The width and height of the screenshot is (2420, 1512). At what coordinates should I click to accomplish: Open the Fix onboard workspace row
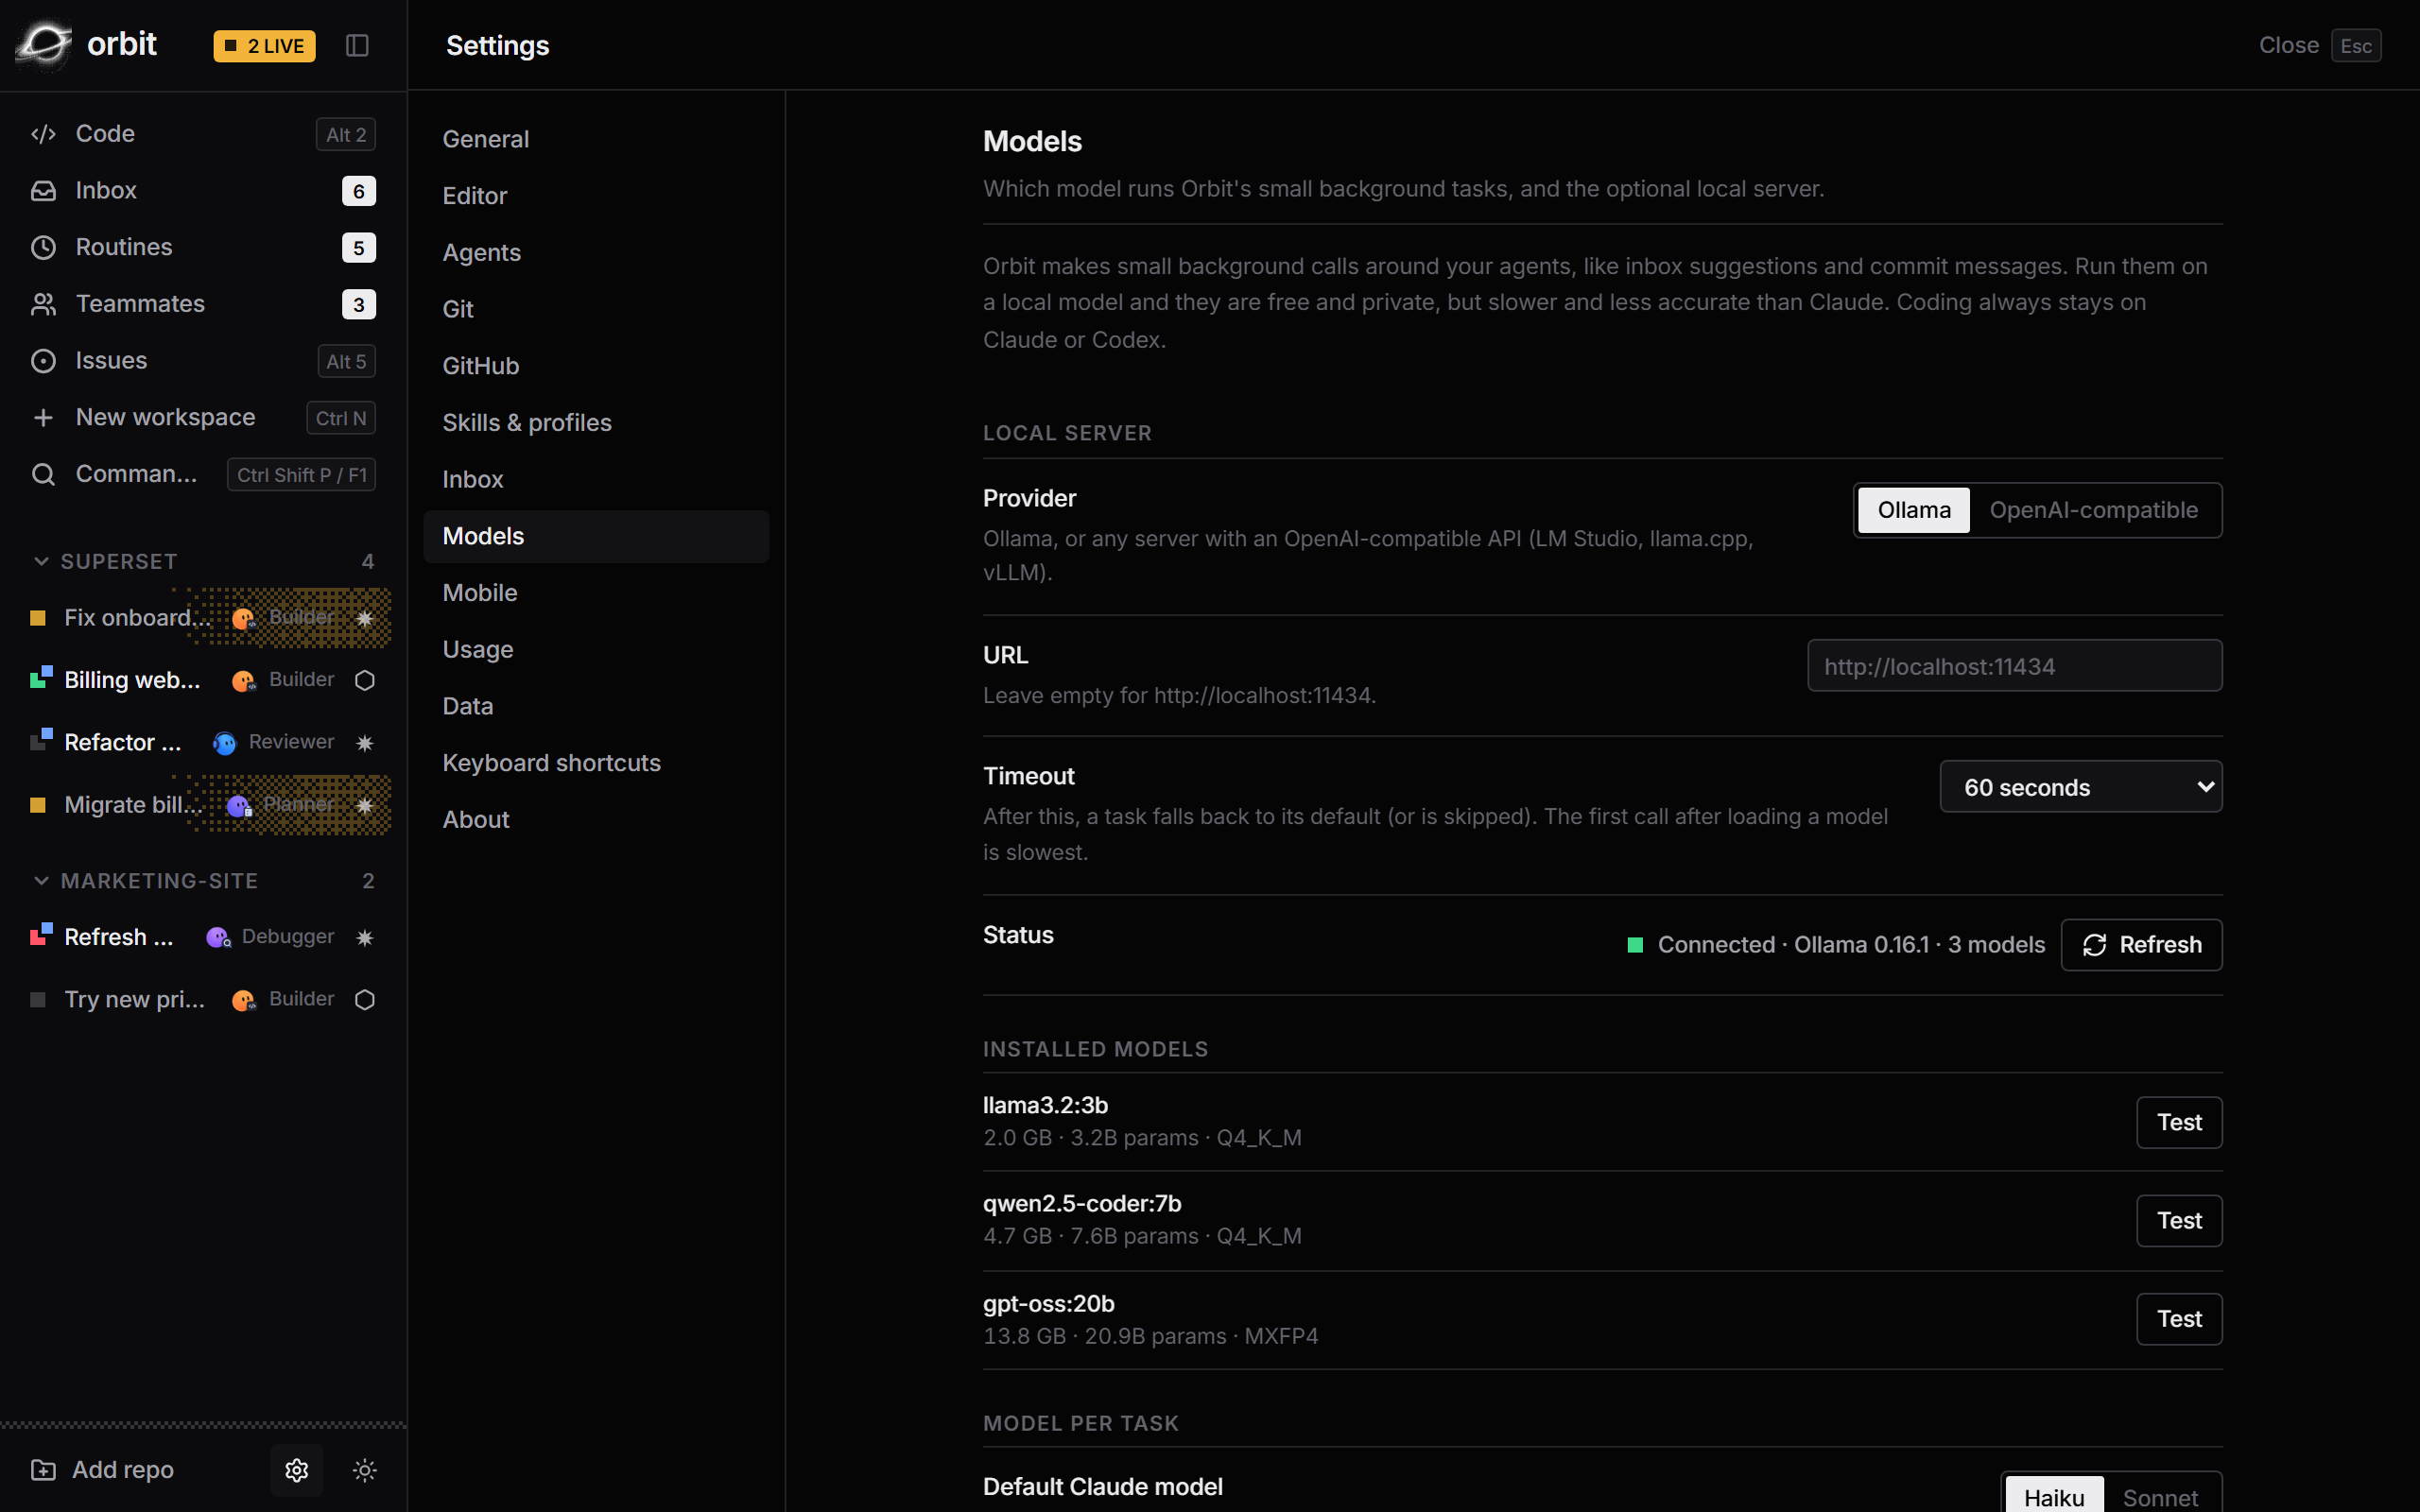pos(204,618)
